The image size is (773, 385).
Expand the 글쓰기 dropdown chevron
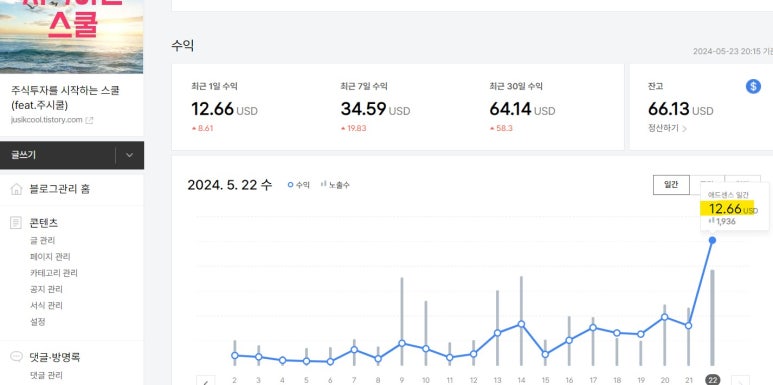129,155
